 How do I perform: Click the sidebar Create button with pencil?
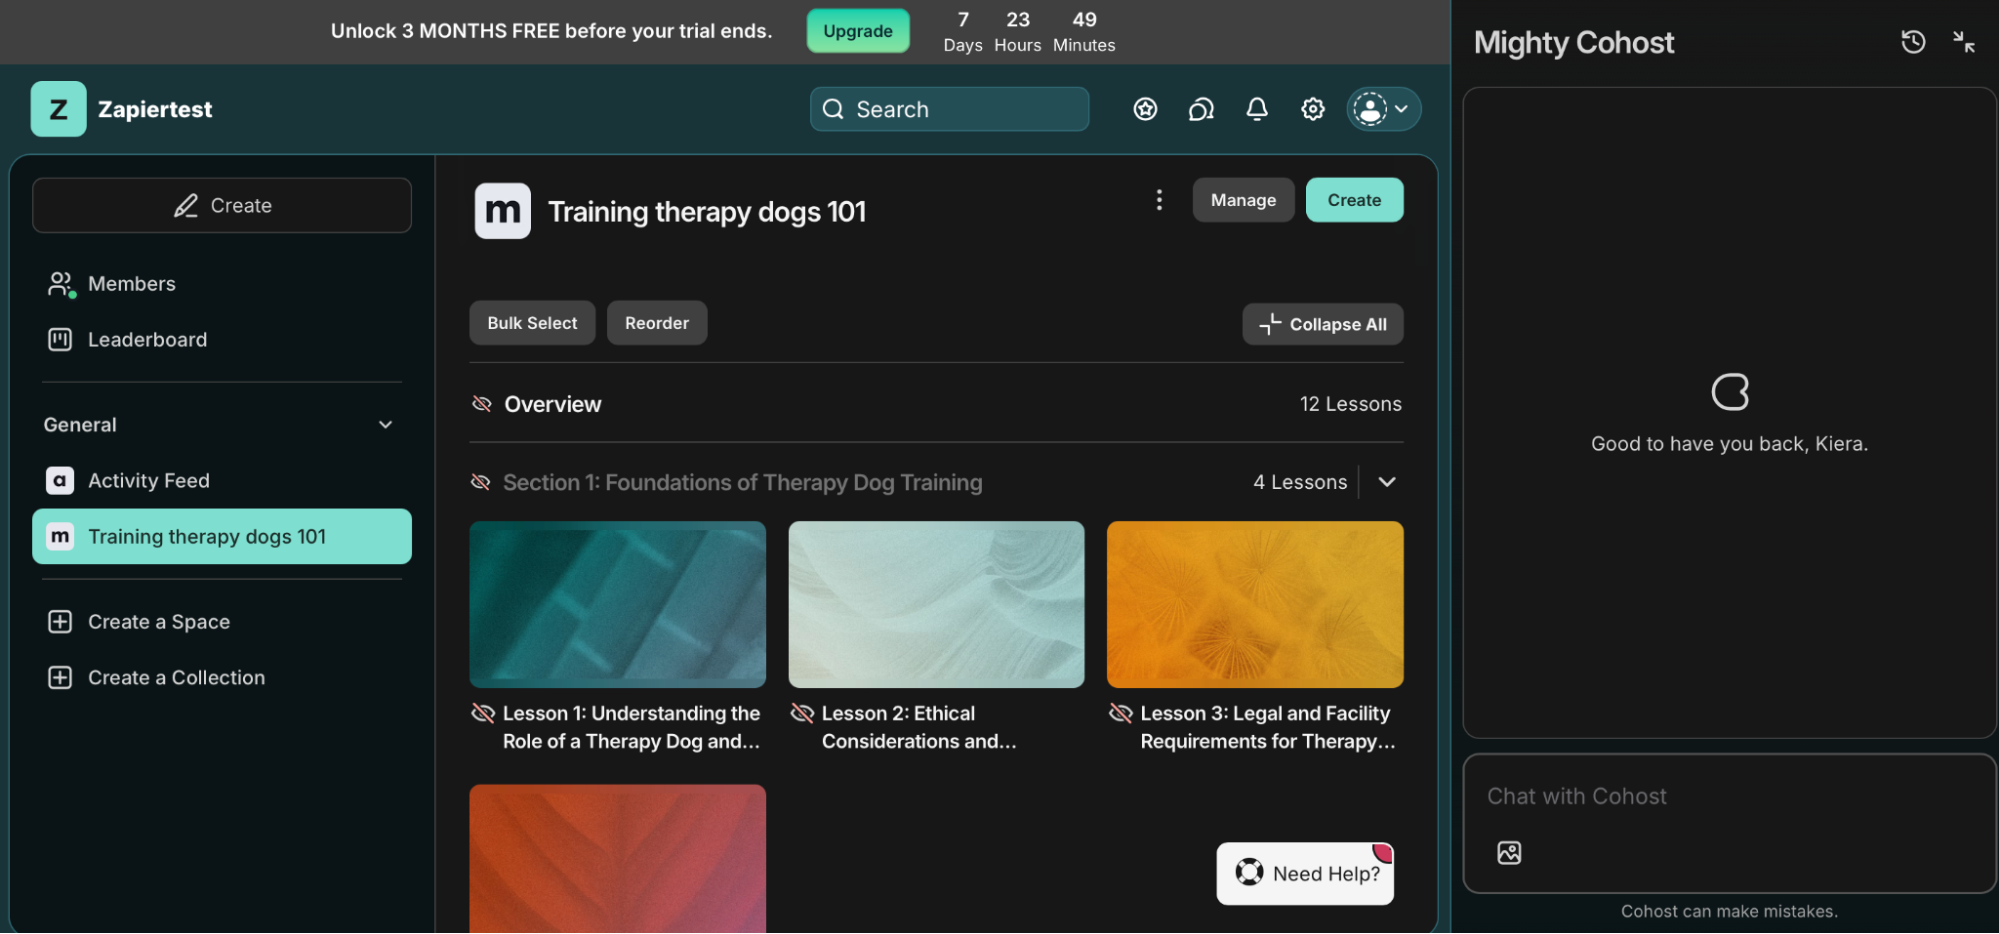(x=221, y=206)
